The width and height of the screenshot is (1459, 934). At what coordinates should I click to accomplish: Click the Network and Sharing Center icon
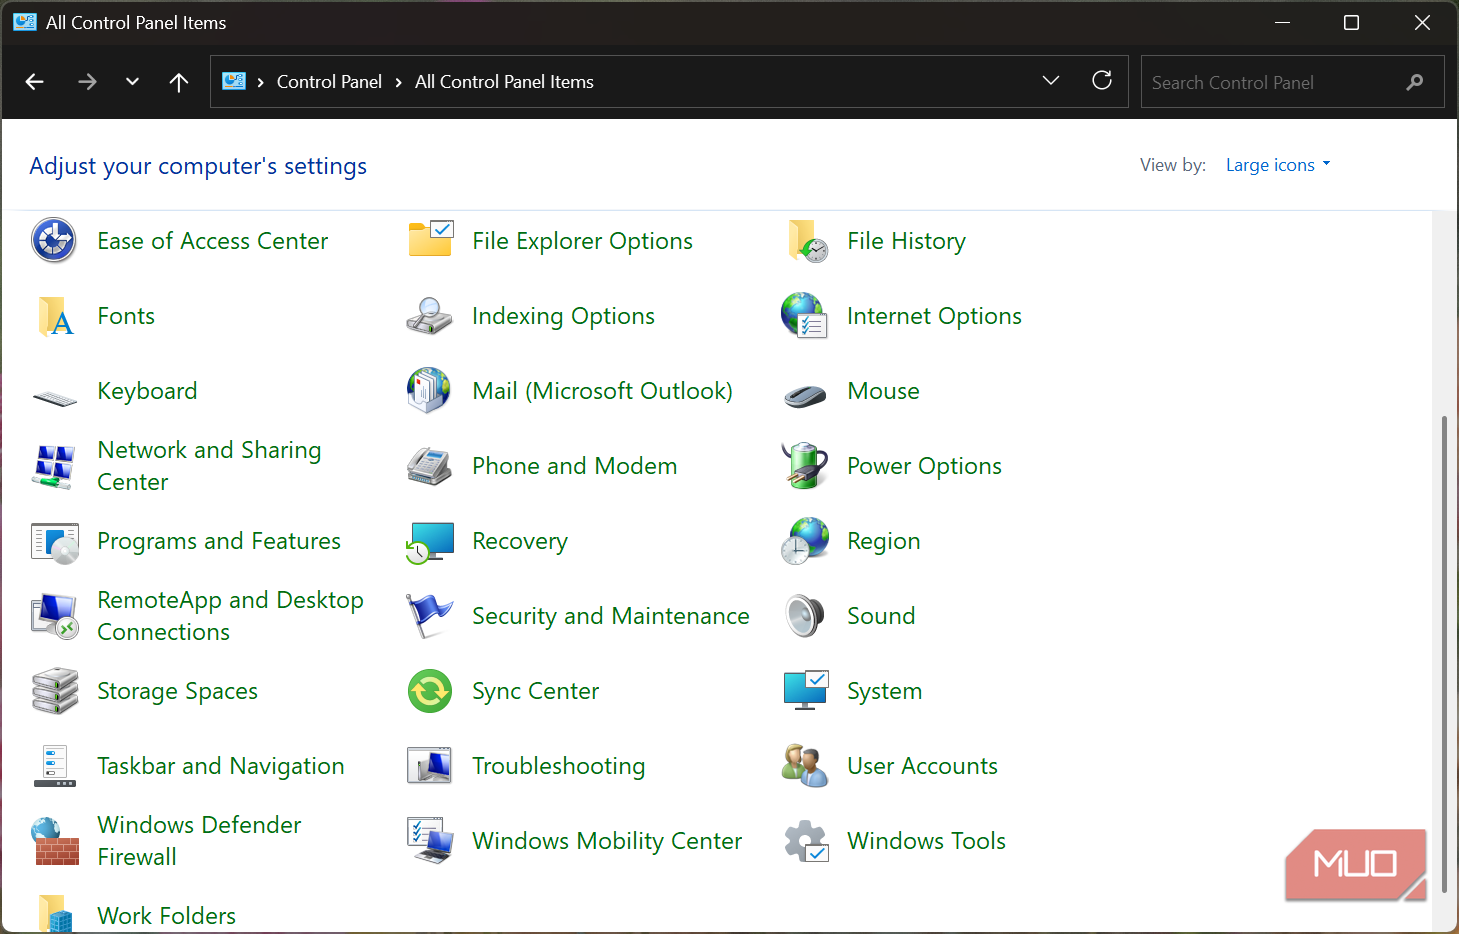tap(54, 466)
